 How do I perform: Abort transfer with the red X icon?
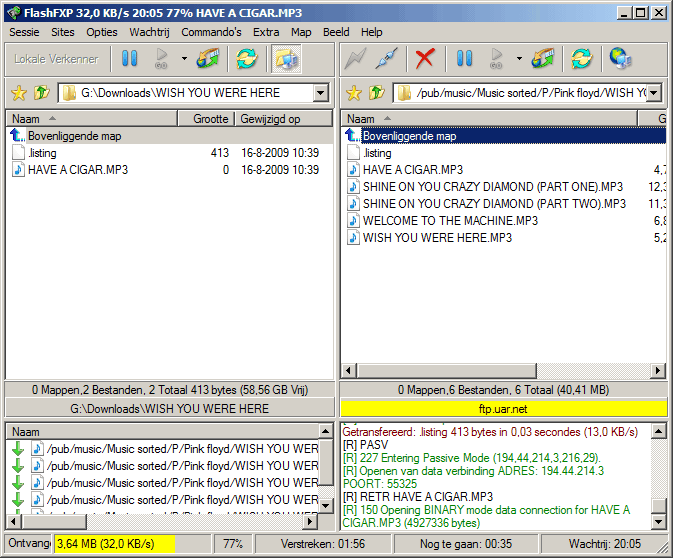click(x=424, y=58)
